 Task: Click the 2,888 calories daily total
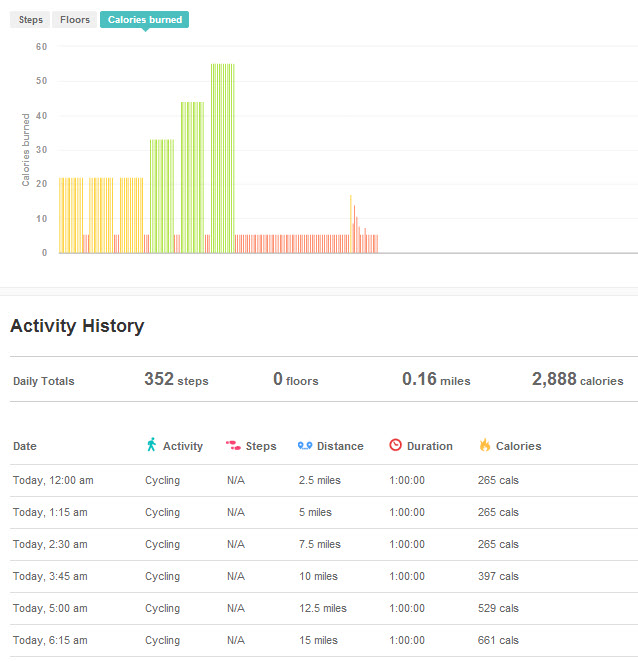point(578,379)
